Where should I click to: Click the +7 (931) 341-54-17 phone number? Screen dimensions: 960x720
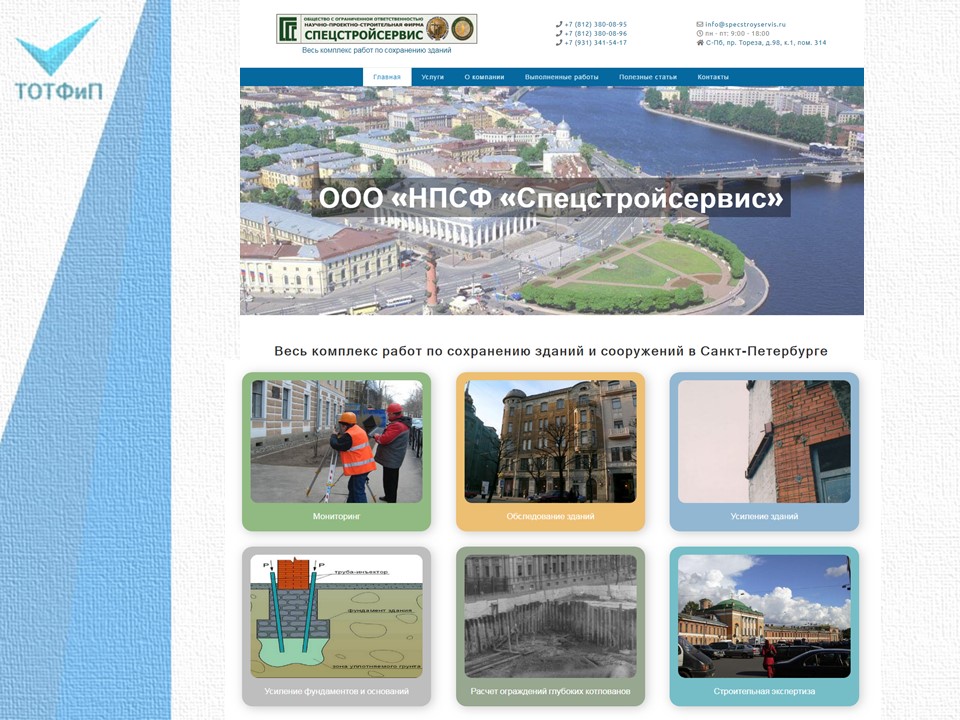(596, 43)
